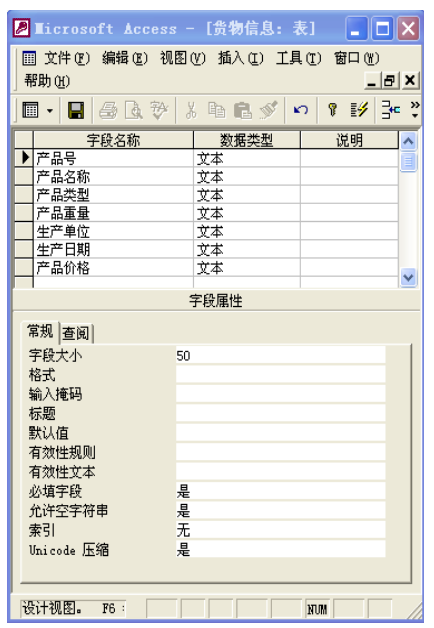Click the 标题 property input
This screenshot has height=628, width=434.
[x=281, y=413]
